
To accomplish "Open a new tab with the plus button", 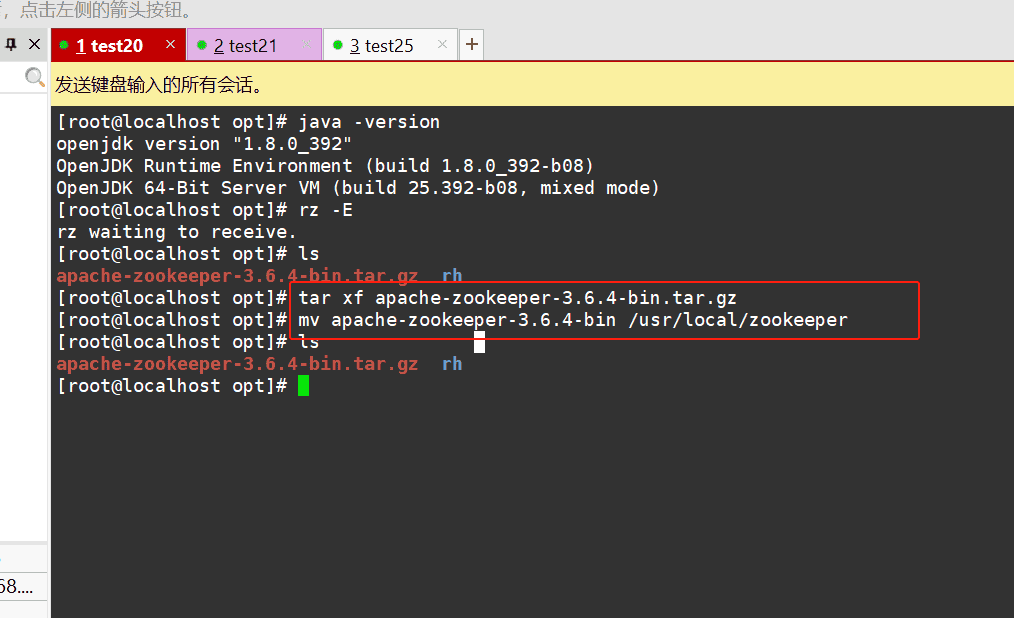I will pos(472,45).
